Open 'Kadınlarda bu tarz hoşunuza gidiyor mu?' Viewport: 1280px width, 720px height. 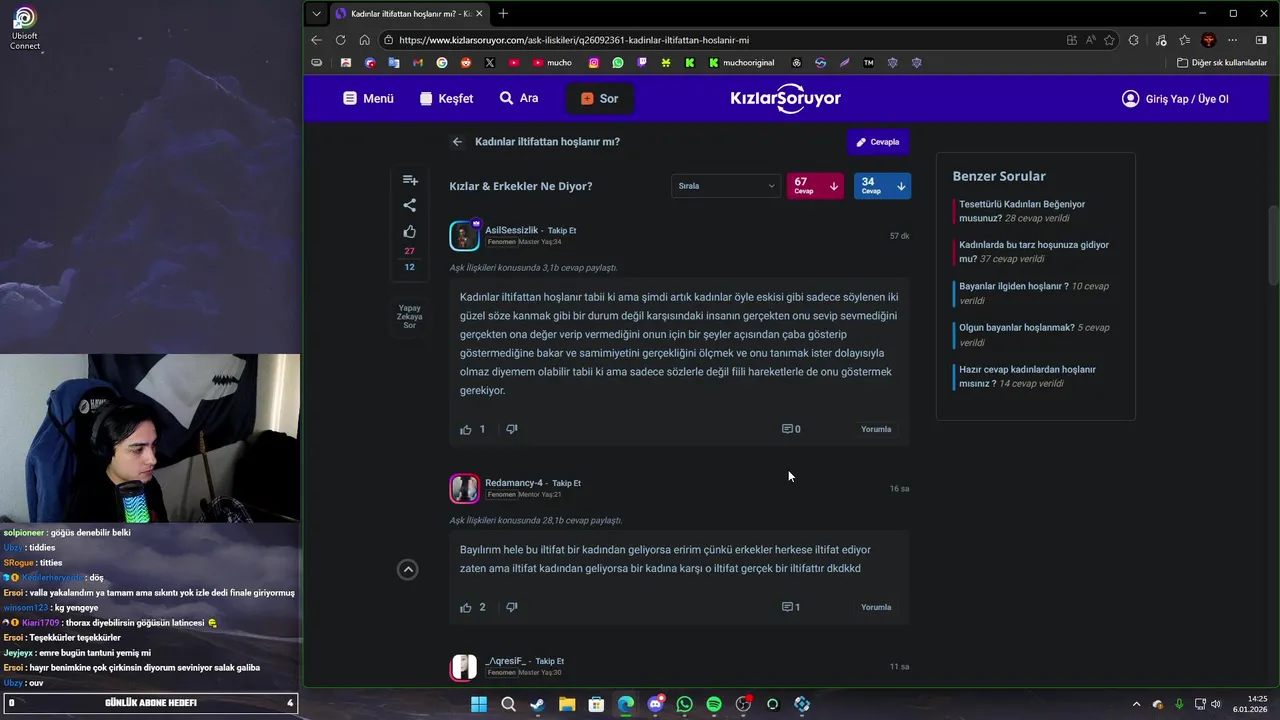tap(1035, 252)
